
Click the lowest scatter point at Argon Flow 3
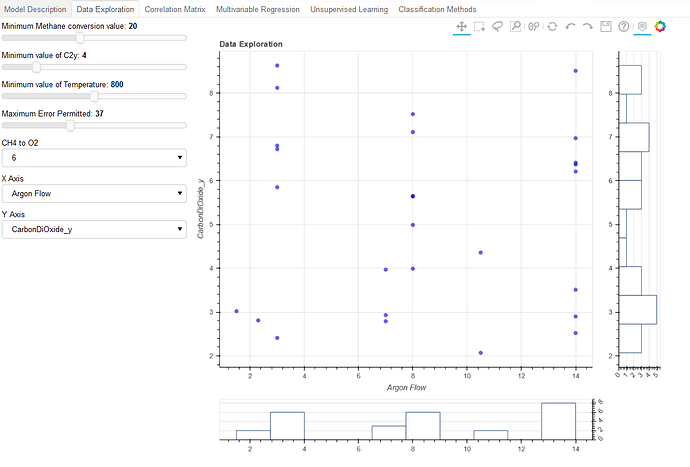click(x=277, y=338)
